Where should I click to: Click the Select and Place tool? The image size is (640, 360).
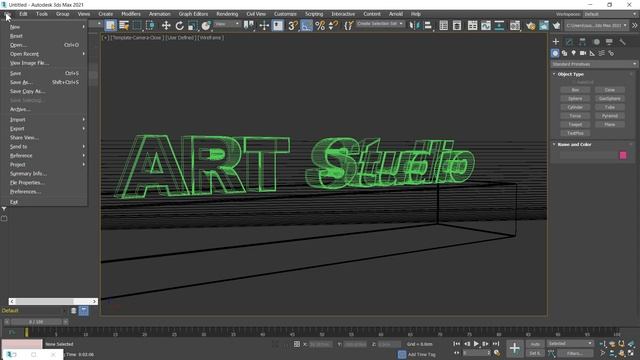[x=206, y=26]
